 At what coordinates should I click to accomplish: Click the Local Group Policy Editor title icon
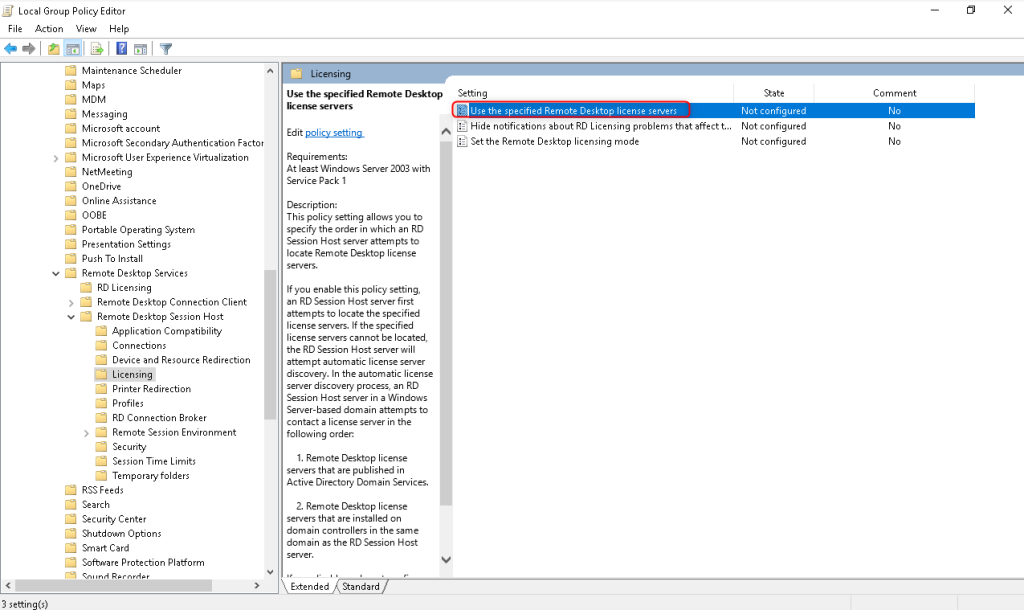(8, 10)
